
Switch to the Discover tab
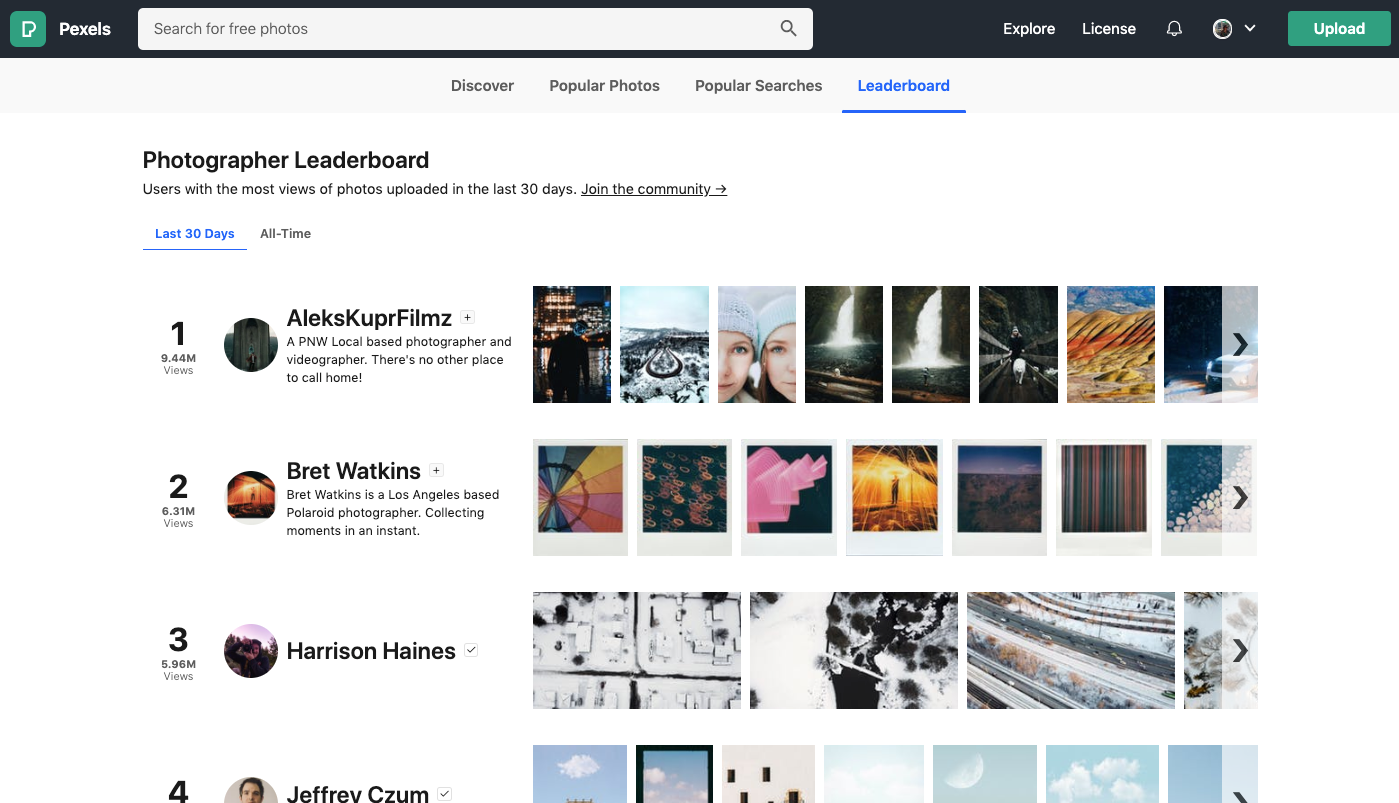(x=482, y=86)
